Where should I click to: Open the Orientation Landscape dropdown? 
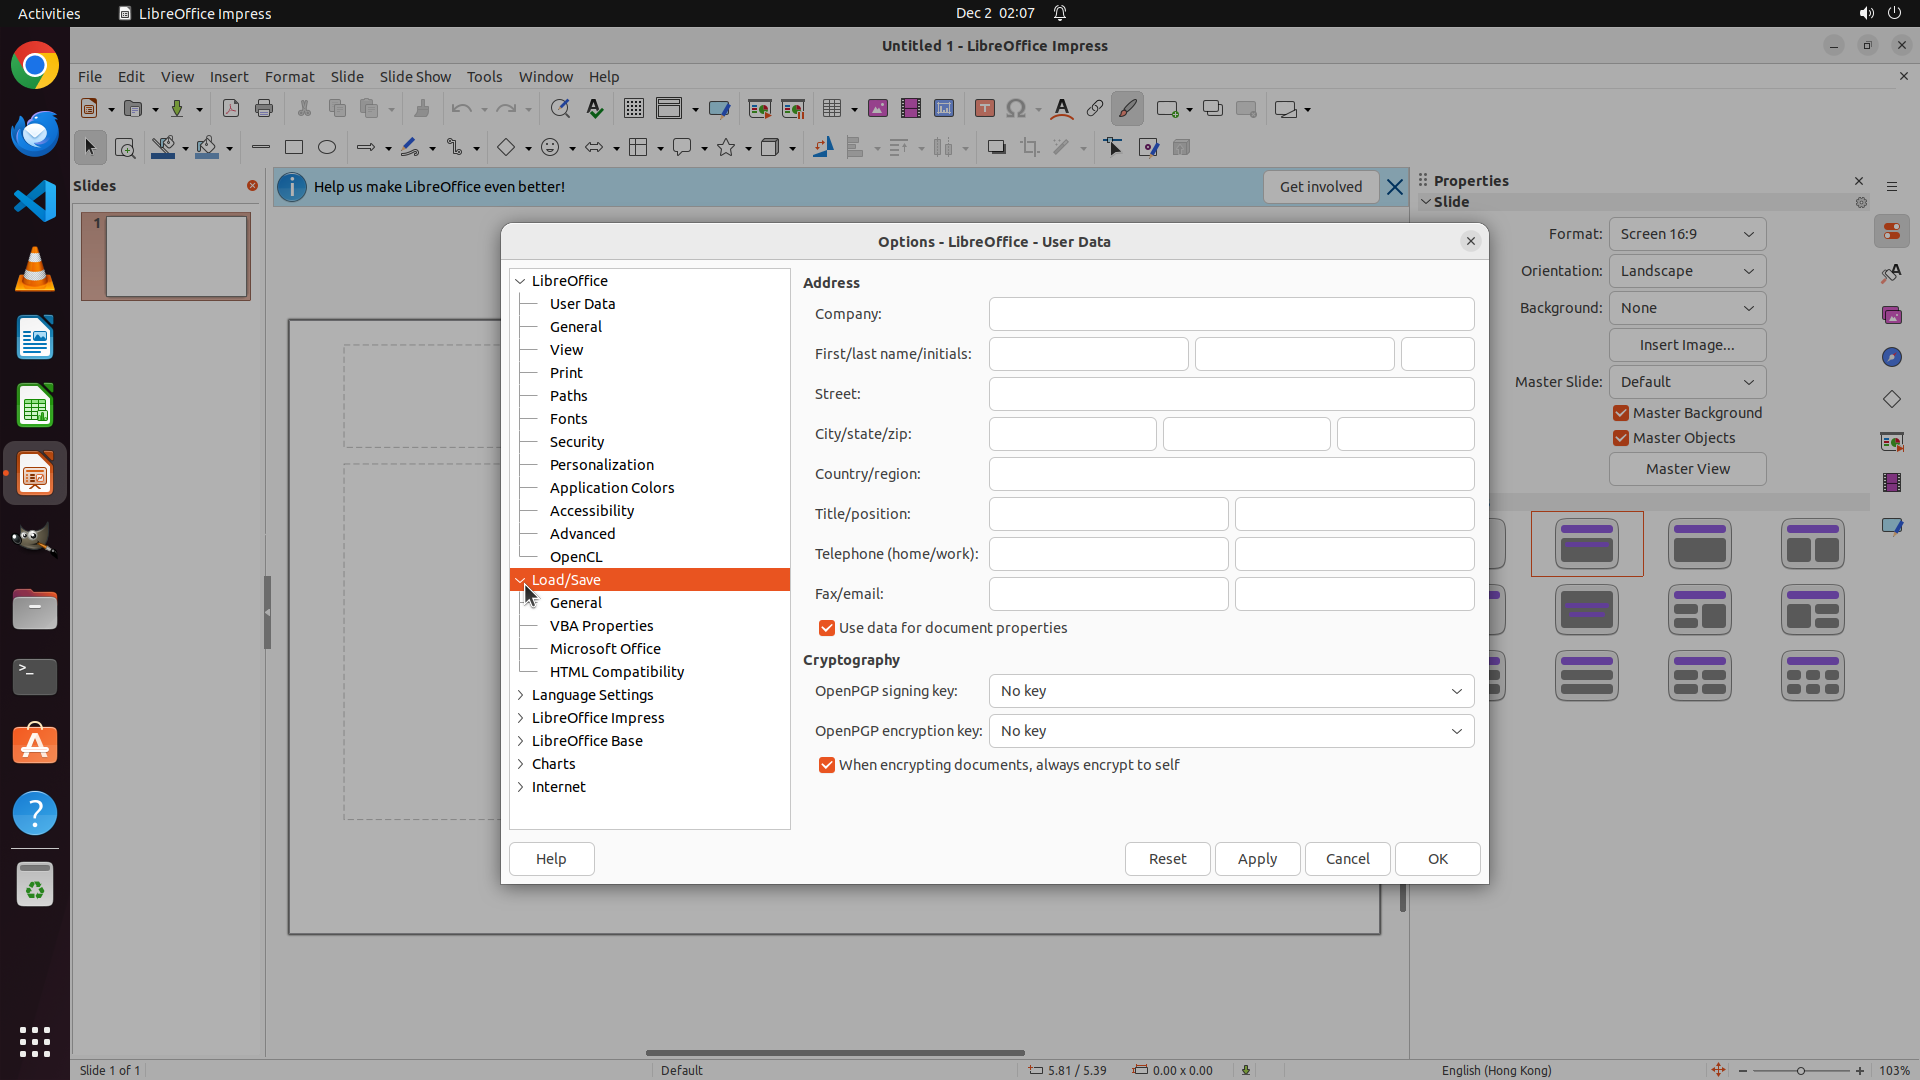[1687, 271]
